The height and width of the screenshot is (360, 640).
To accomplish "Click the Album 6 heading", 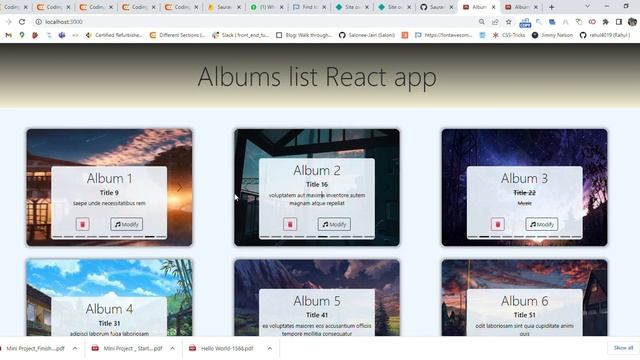I will click(524, 301).
